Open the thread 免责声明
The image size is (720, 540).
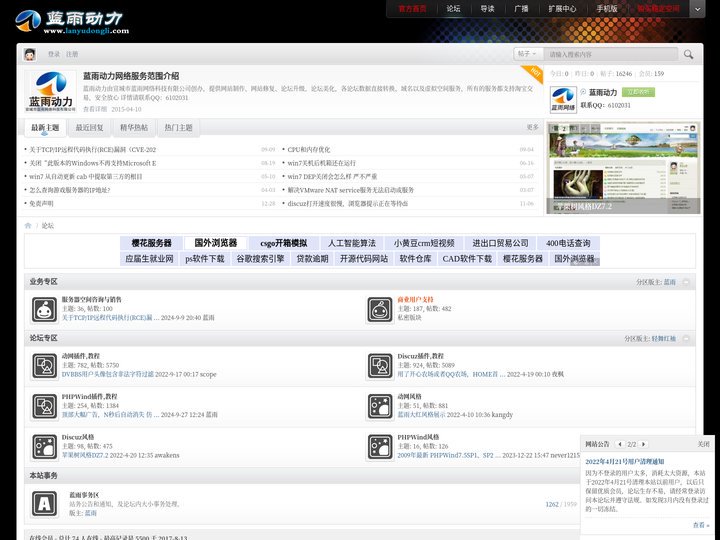(x=41, y=203)
